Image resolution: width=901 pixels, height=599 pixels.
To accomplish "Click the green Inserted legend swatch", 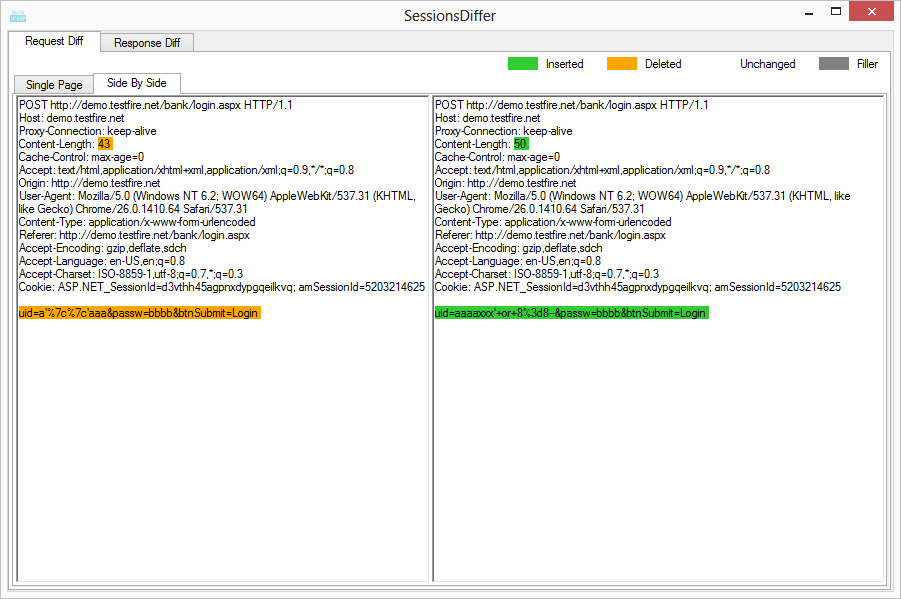I will (x=521, y=63).
